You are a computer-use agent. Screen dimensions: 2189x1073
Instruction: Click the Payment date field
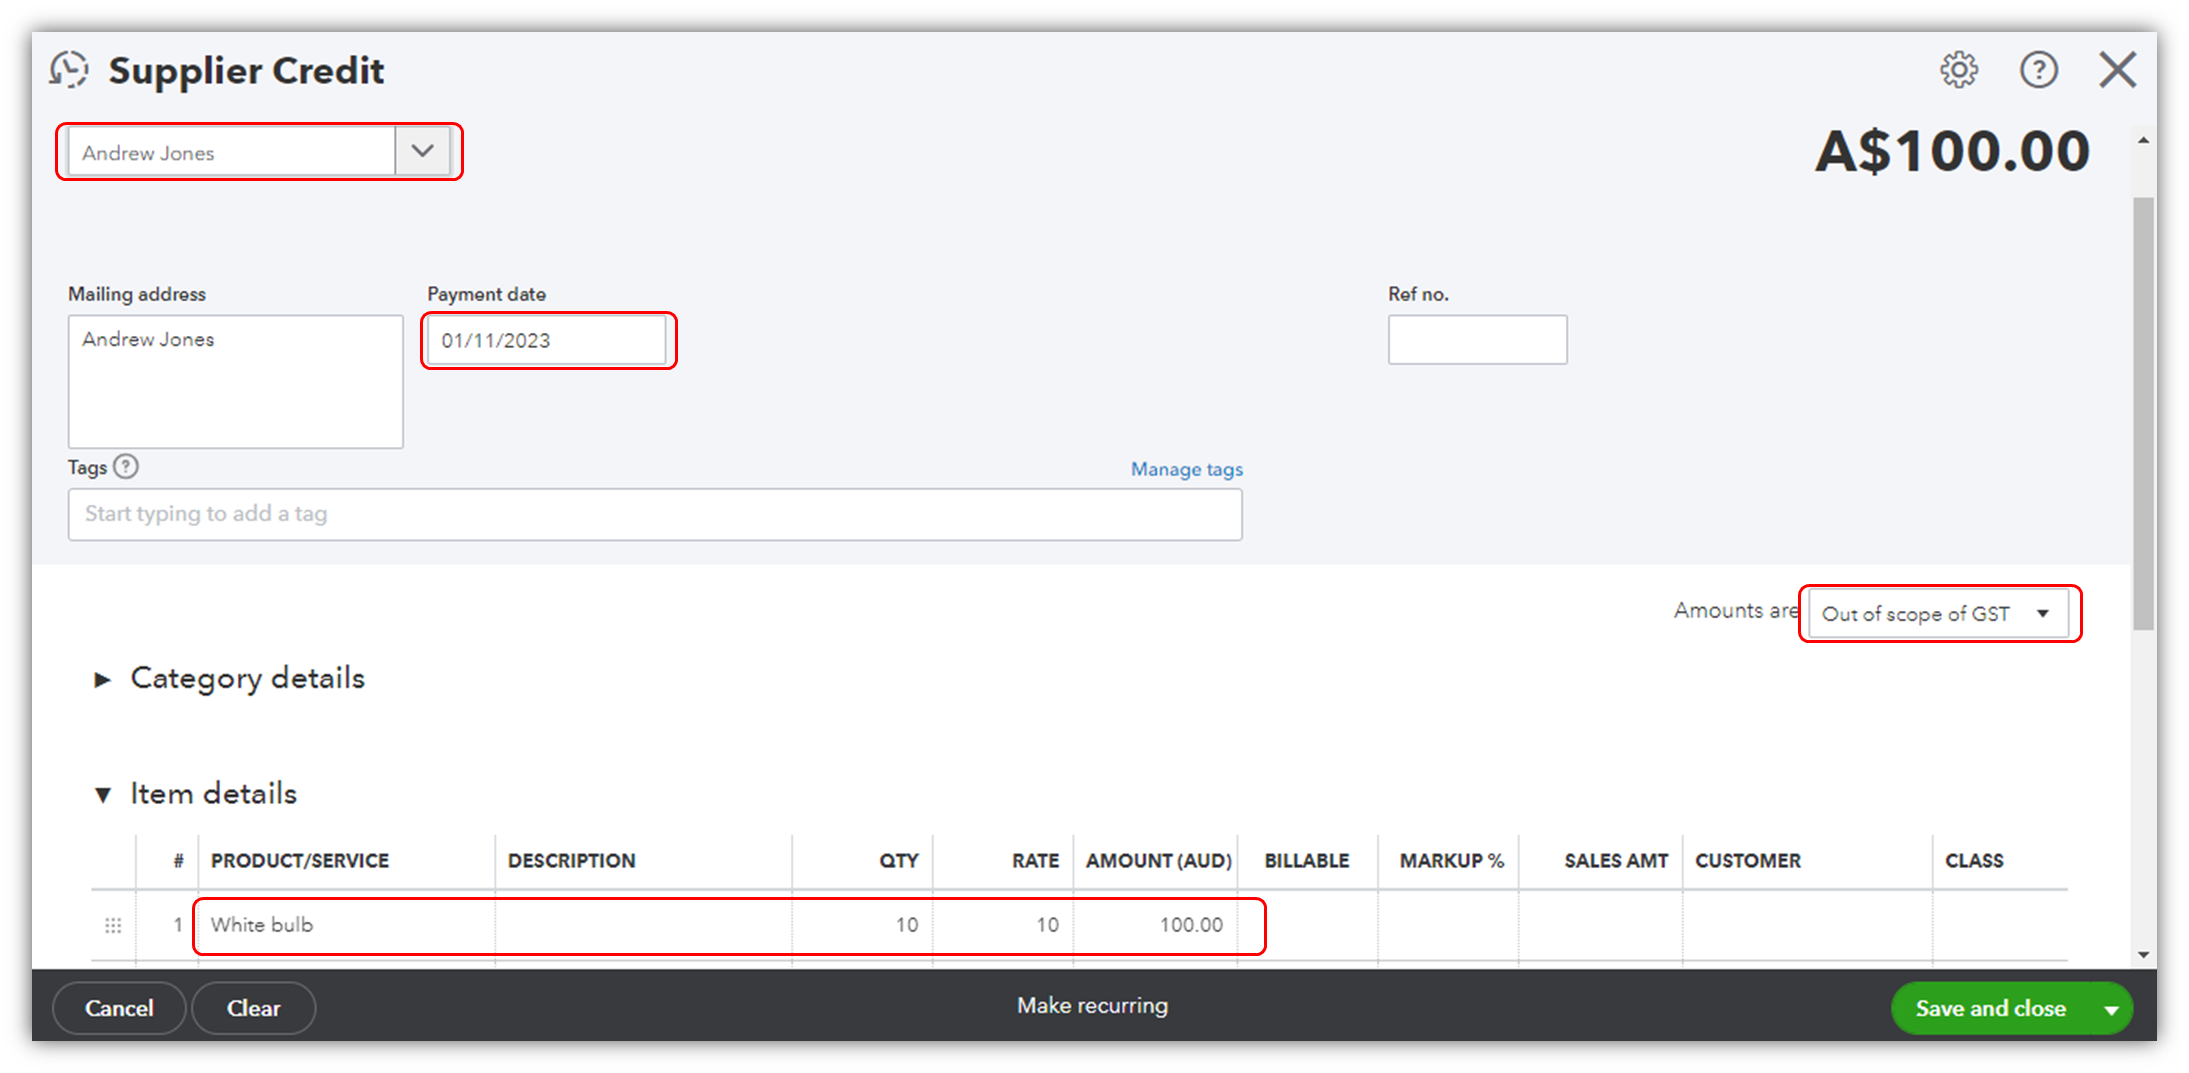click(547, 340)
